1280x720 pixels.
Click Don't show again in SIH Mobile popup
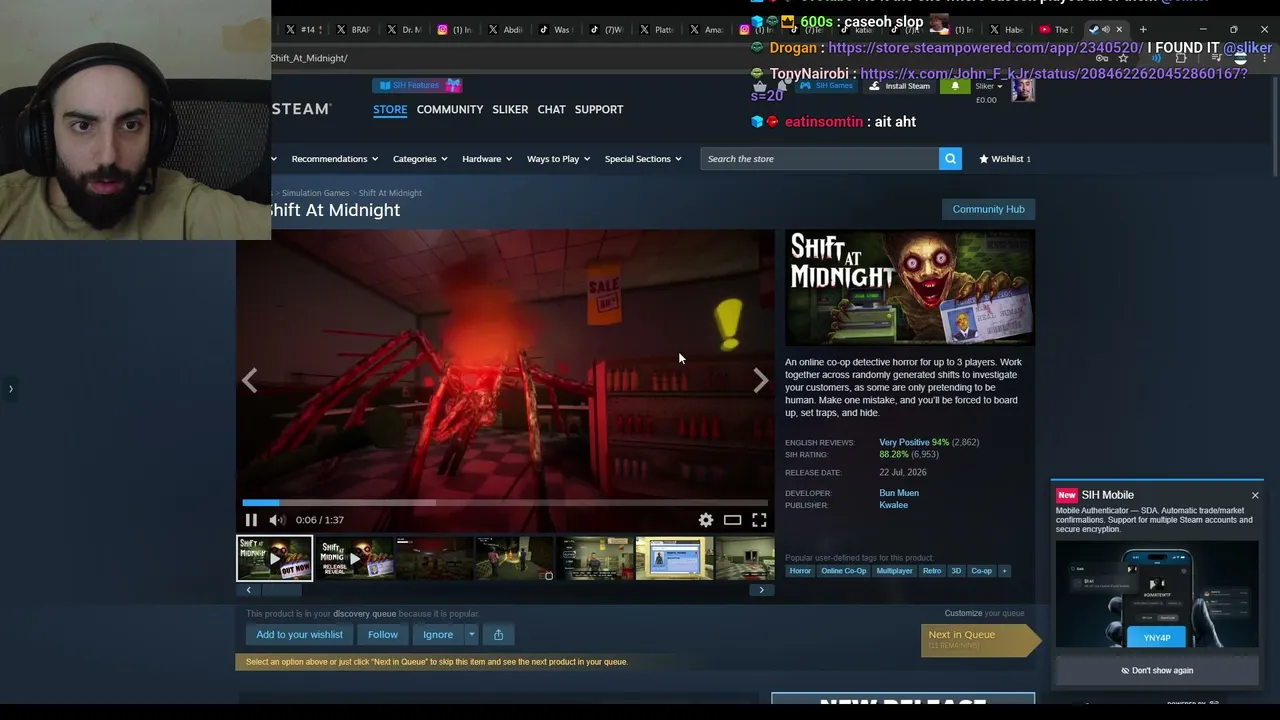click(x=1157, y=671)
